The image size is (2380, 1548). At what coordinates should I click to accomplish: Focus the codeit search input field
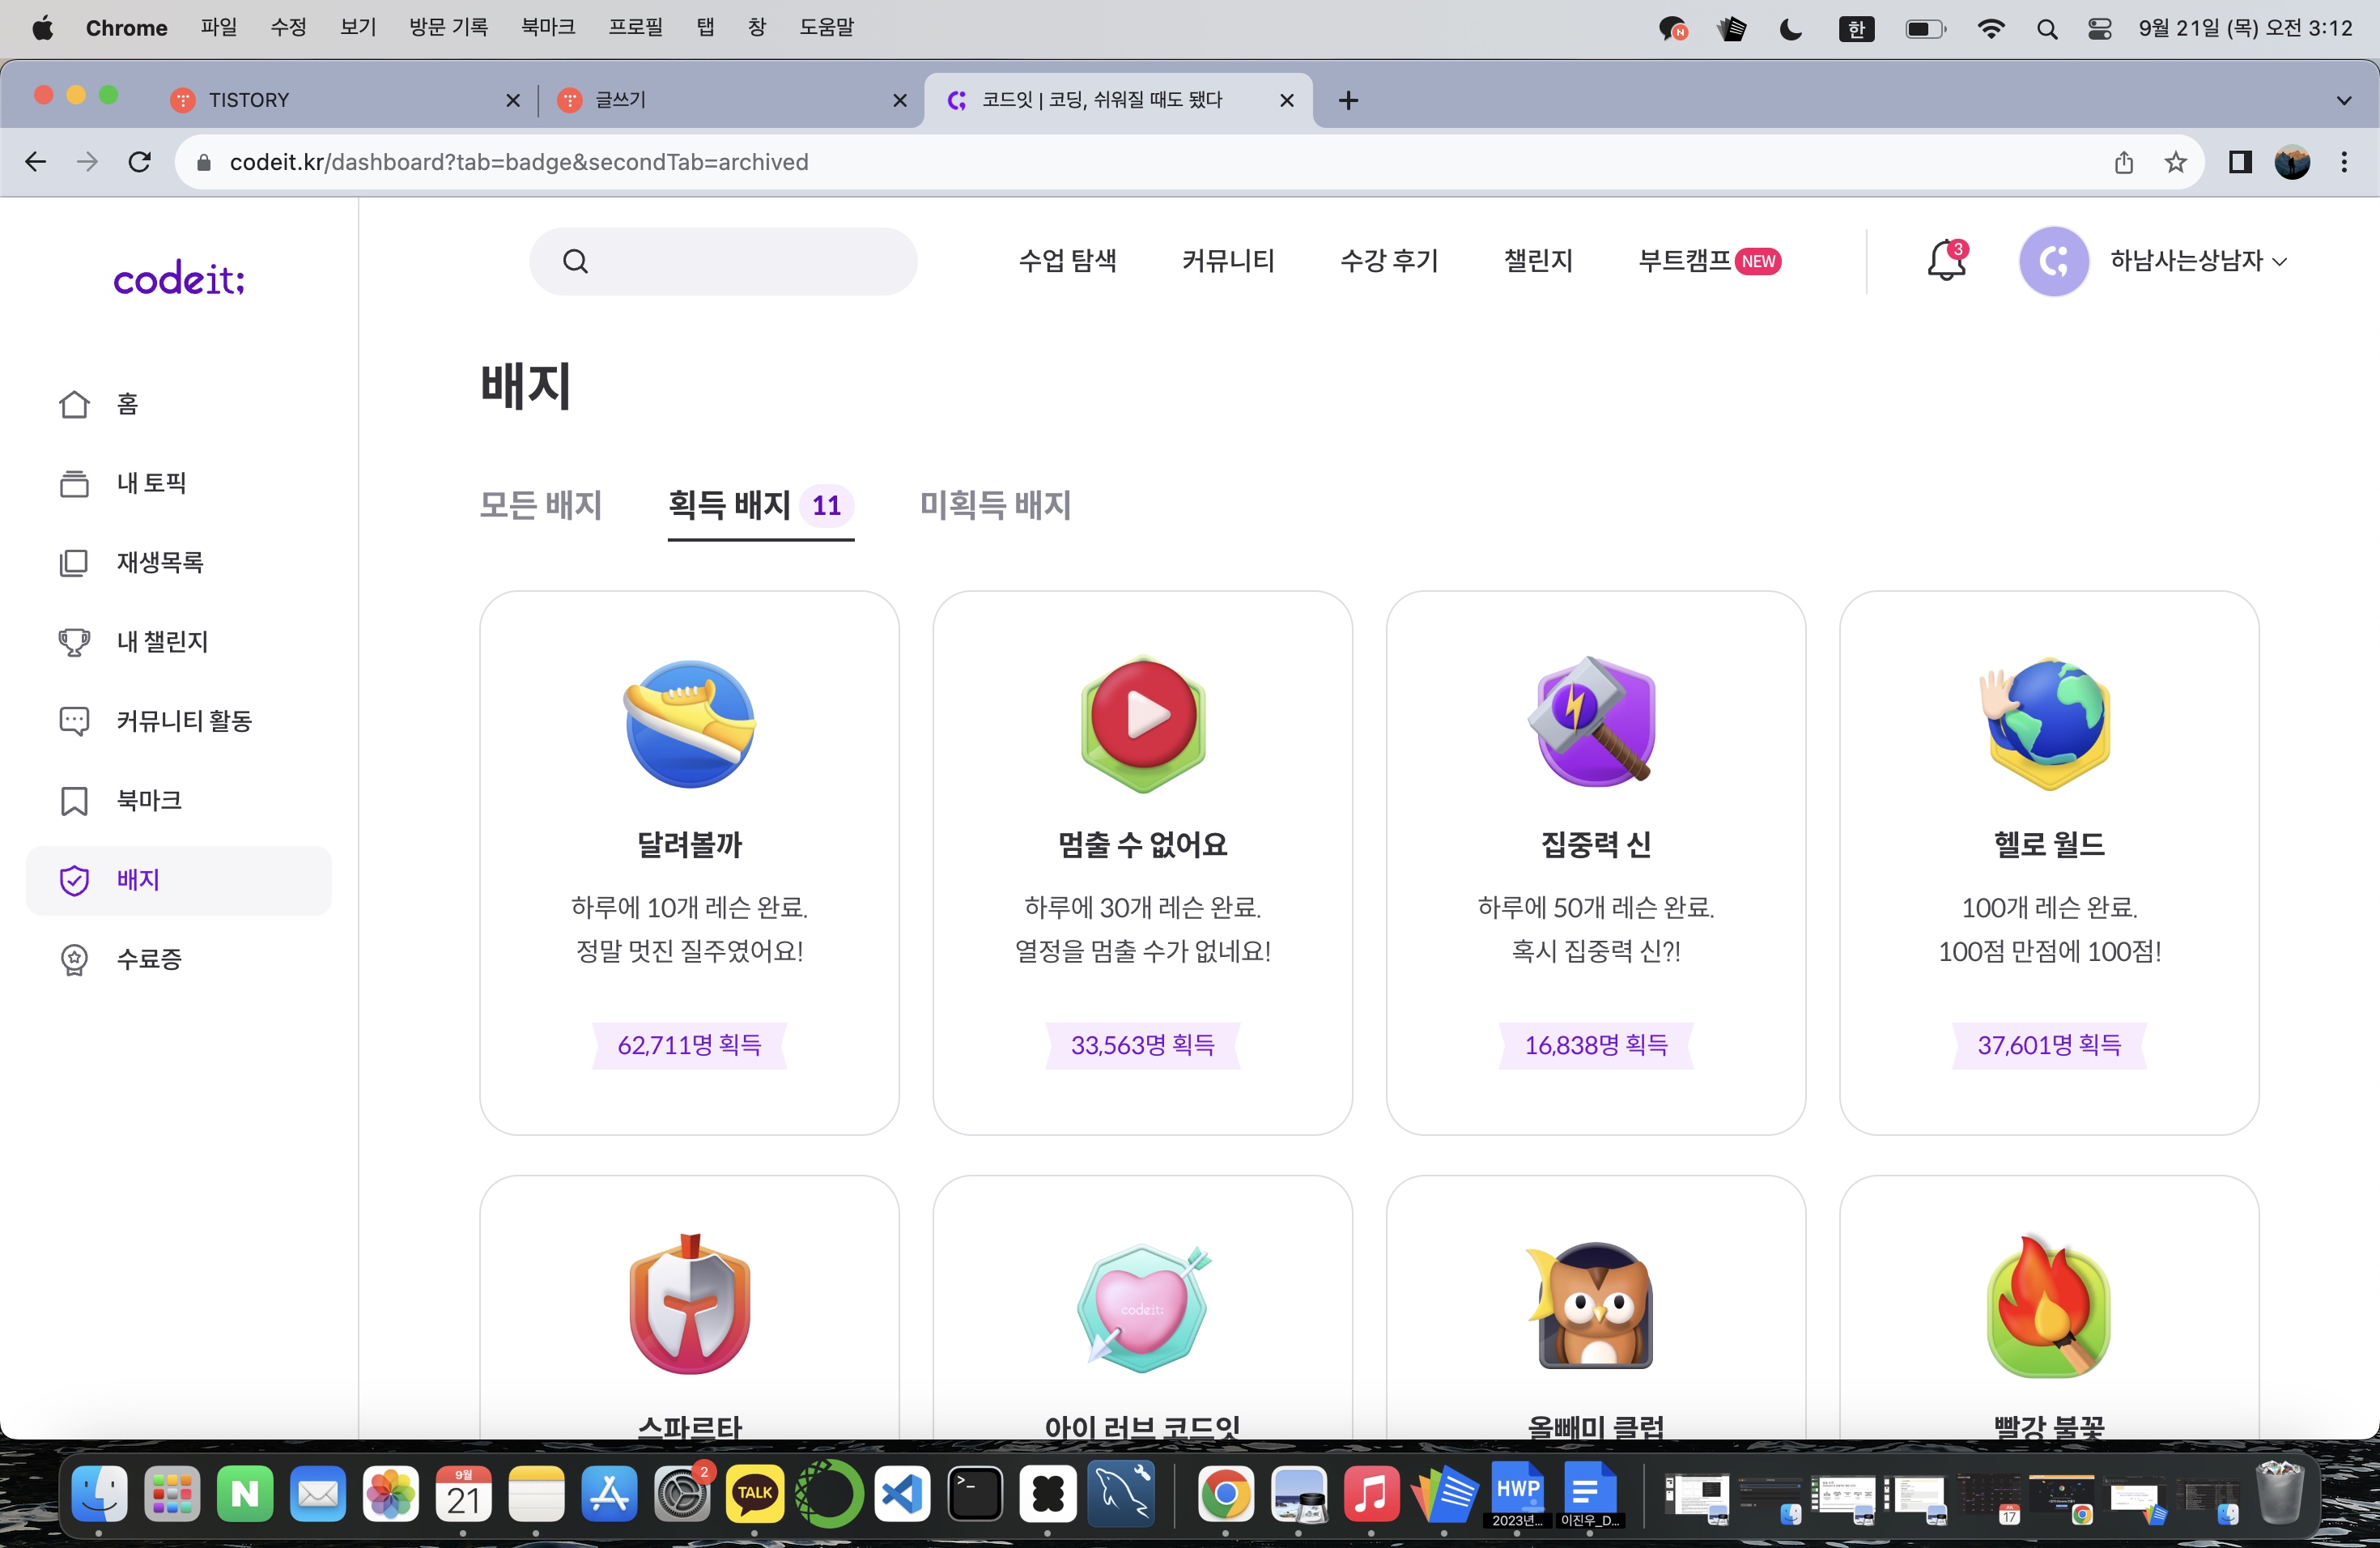723,261
